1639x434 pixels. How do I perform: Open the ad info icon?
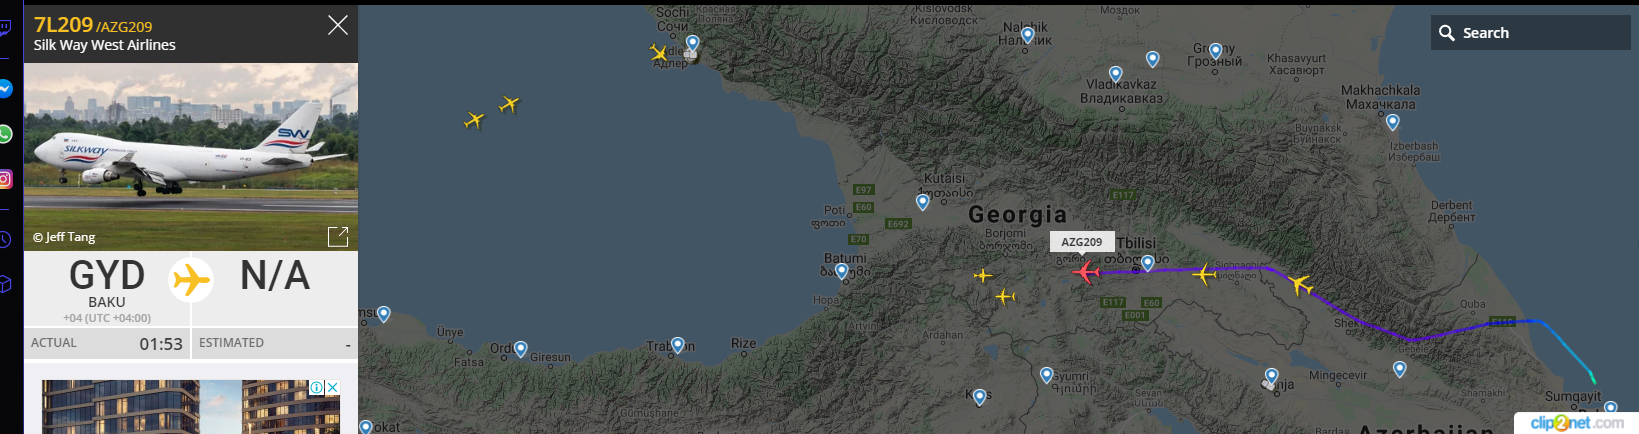pos(316,387)
